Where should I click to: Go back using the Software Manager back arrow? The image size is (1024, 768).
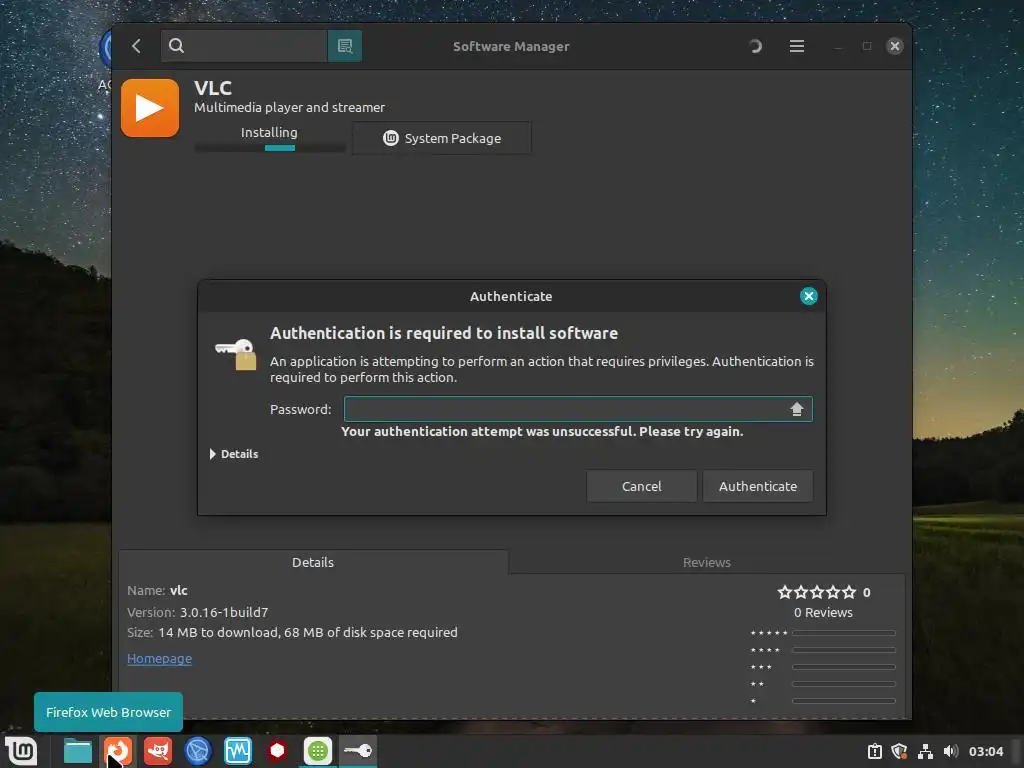(x=136, y=46)
